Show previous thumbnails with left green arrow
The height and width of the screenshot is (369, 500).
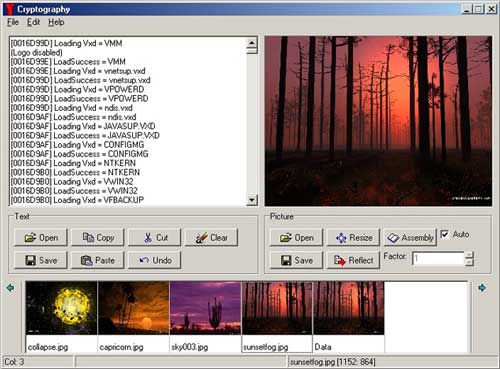(x=10, y=287)
